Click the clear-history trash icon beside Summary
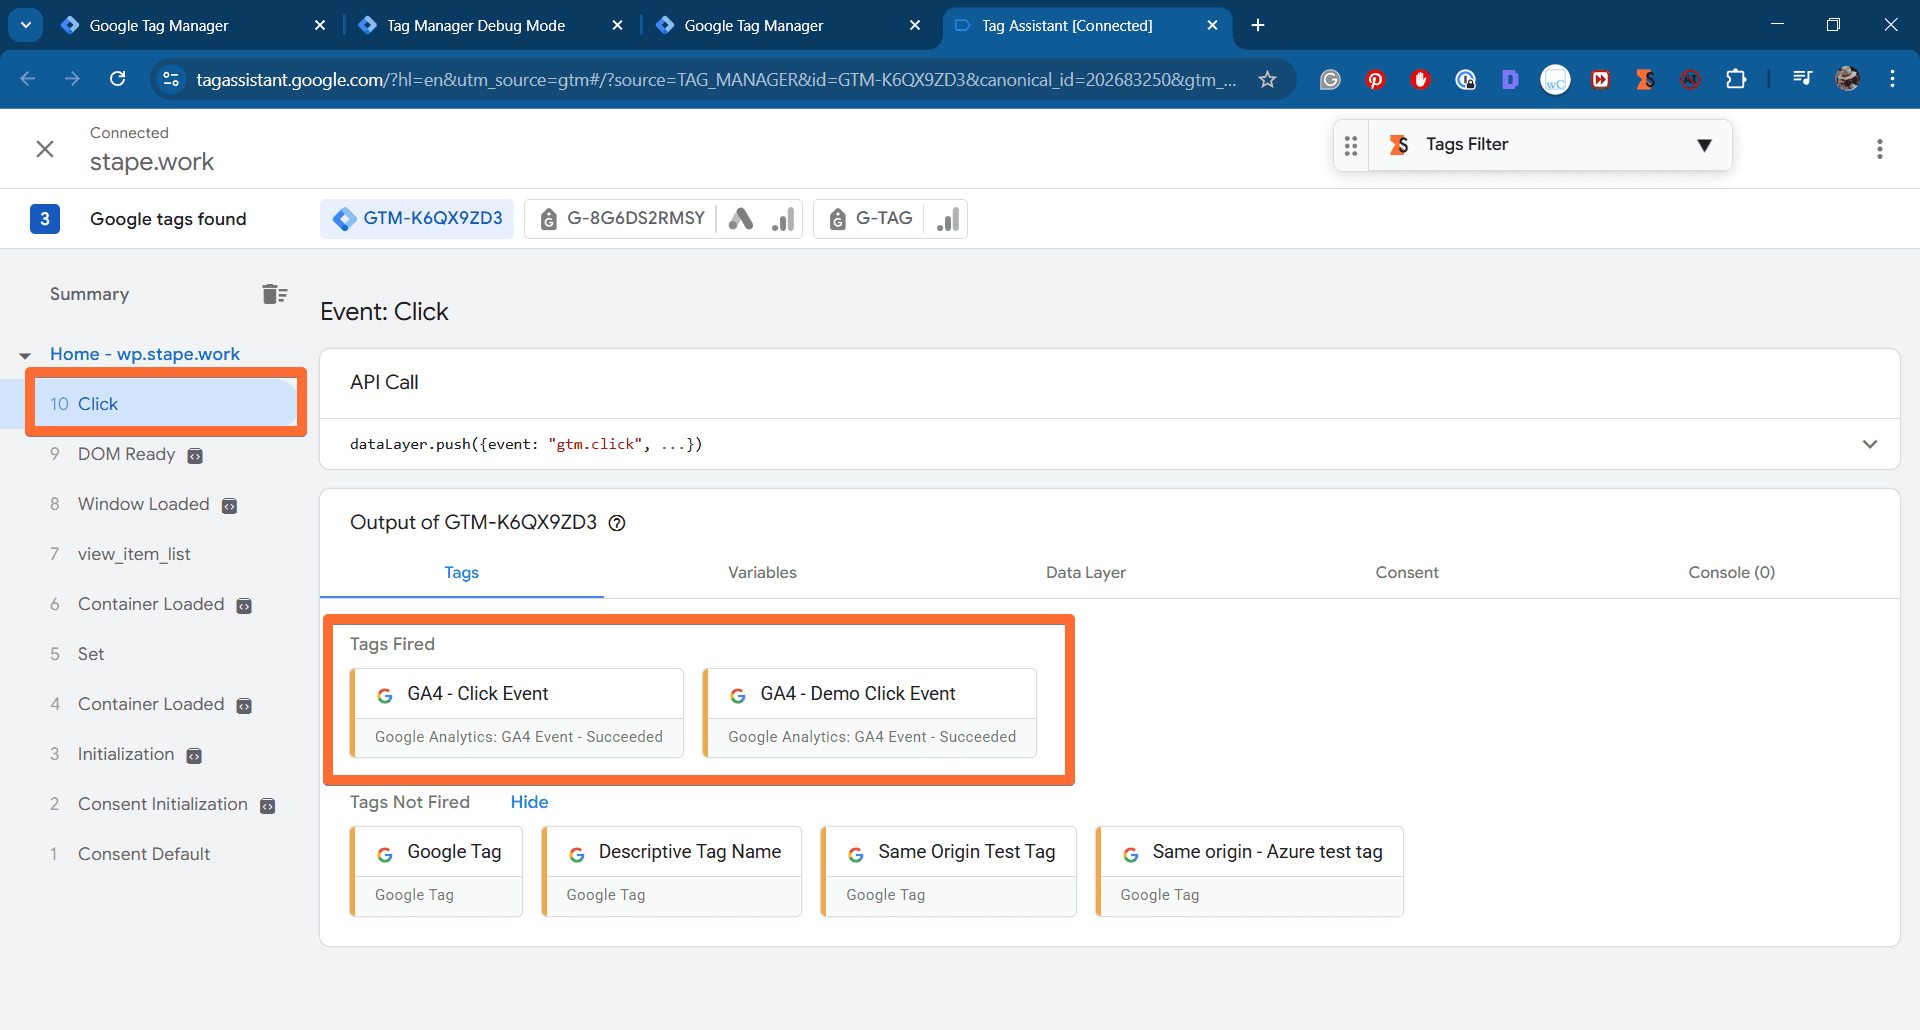Image resolution: width=1920 pixels, height=1030 pixels. [273, 293]
